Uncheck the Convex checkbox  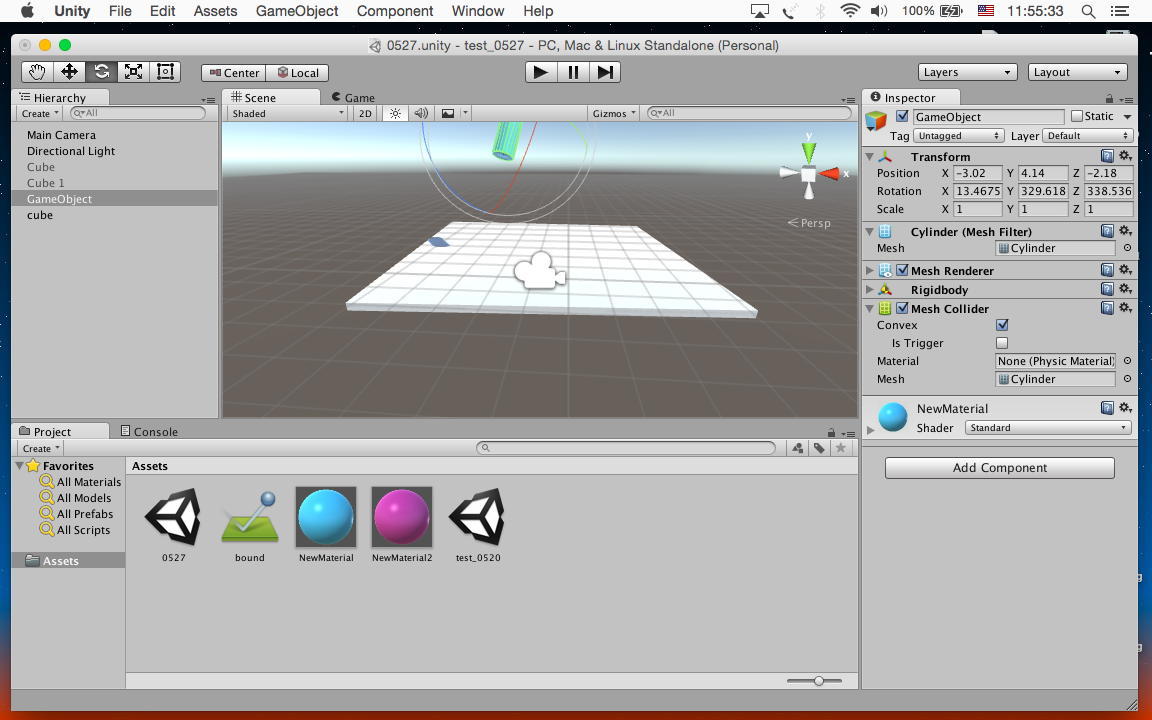pyautogui.click(x=1002, y=325)
